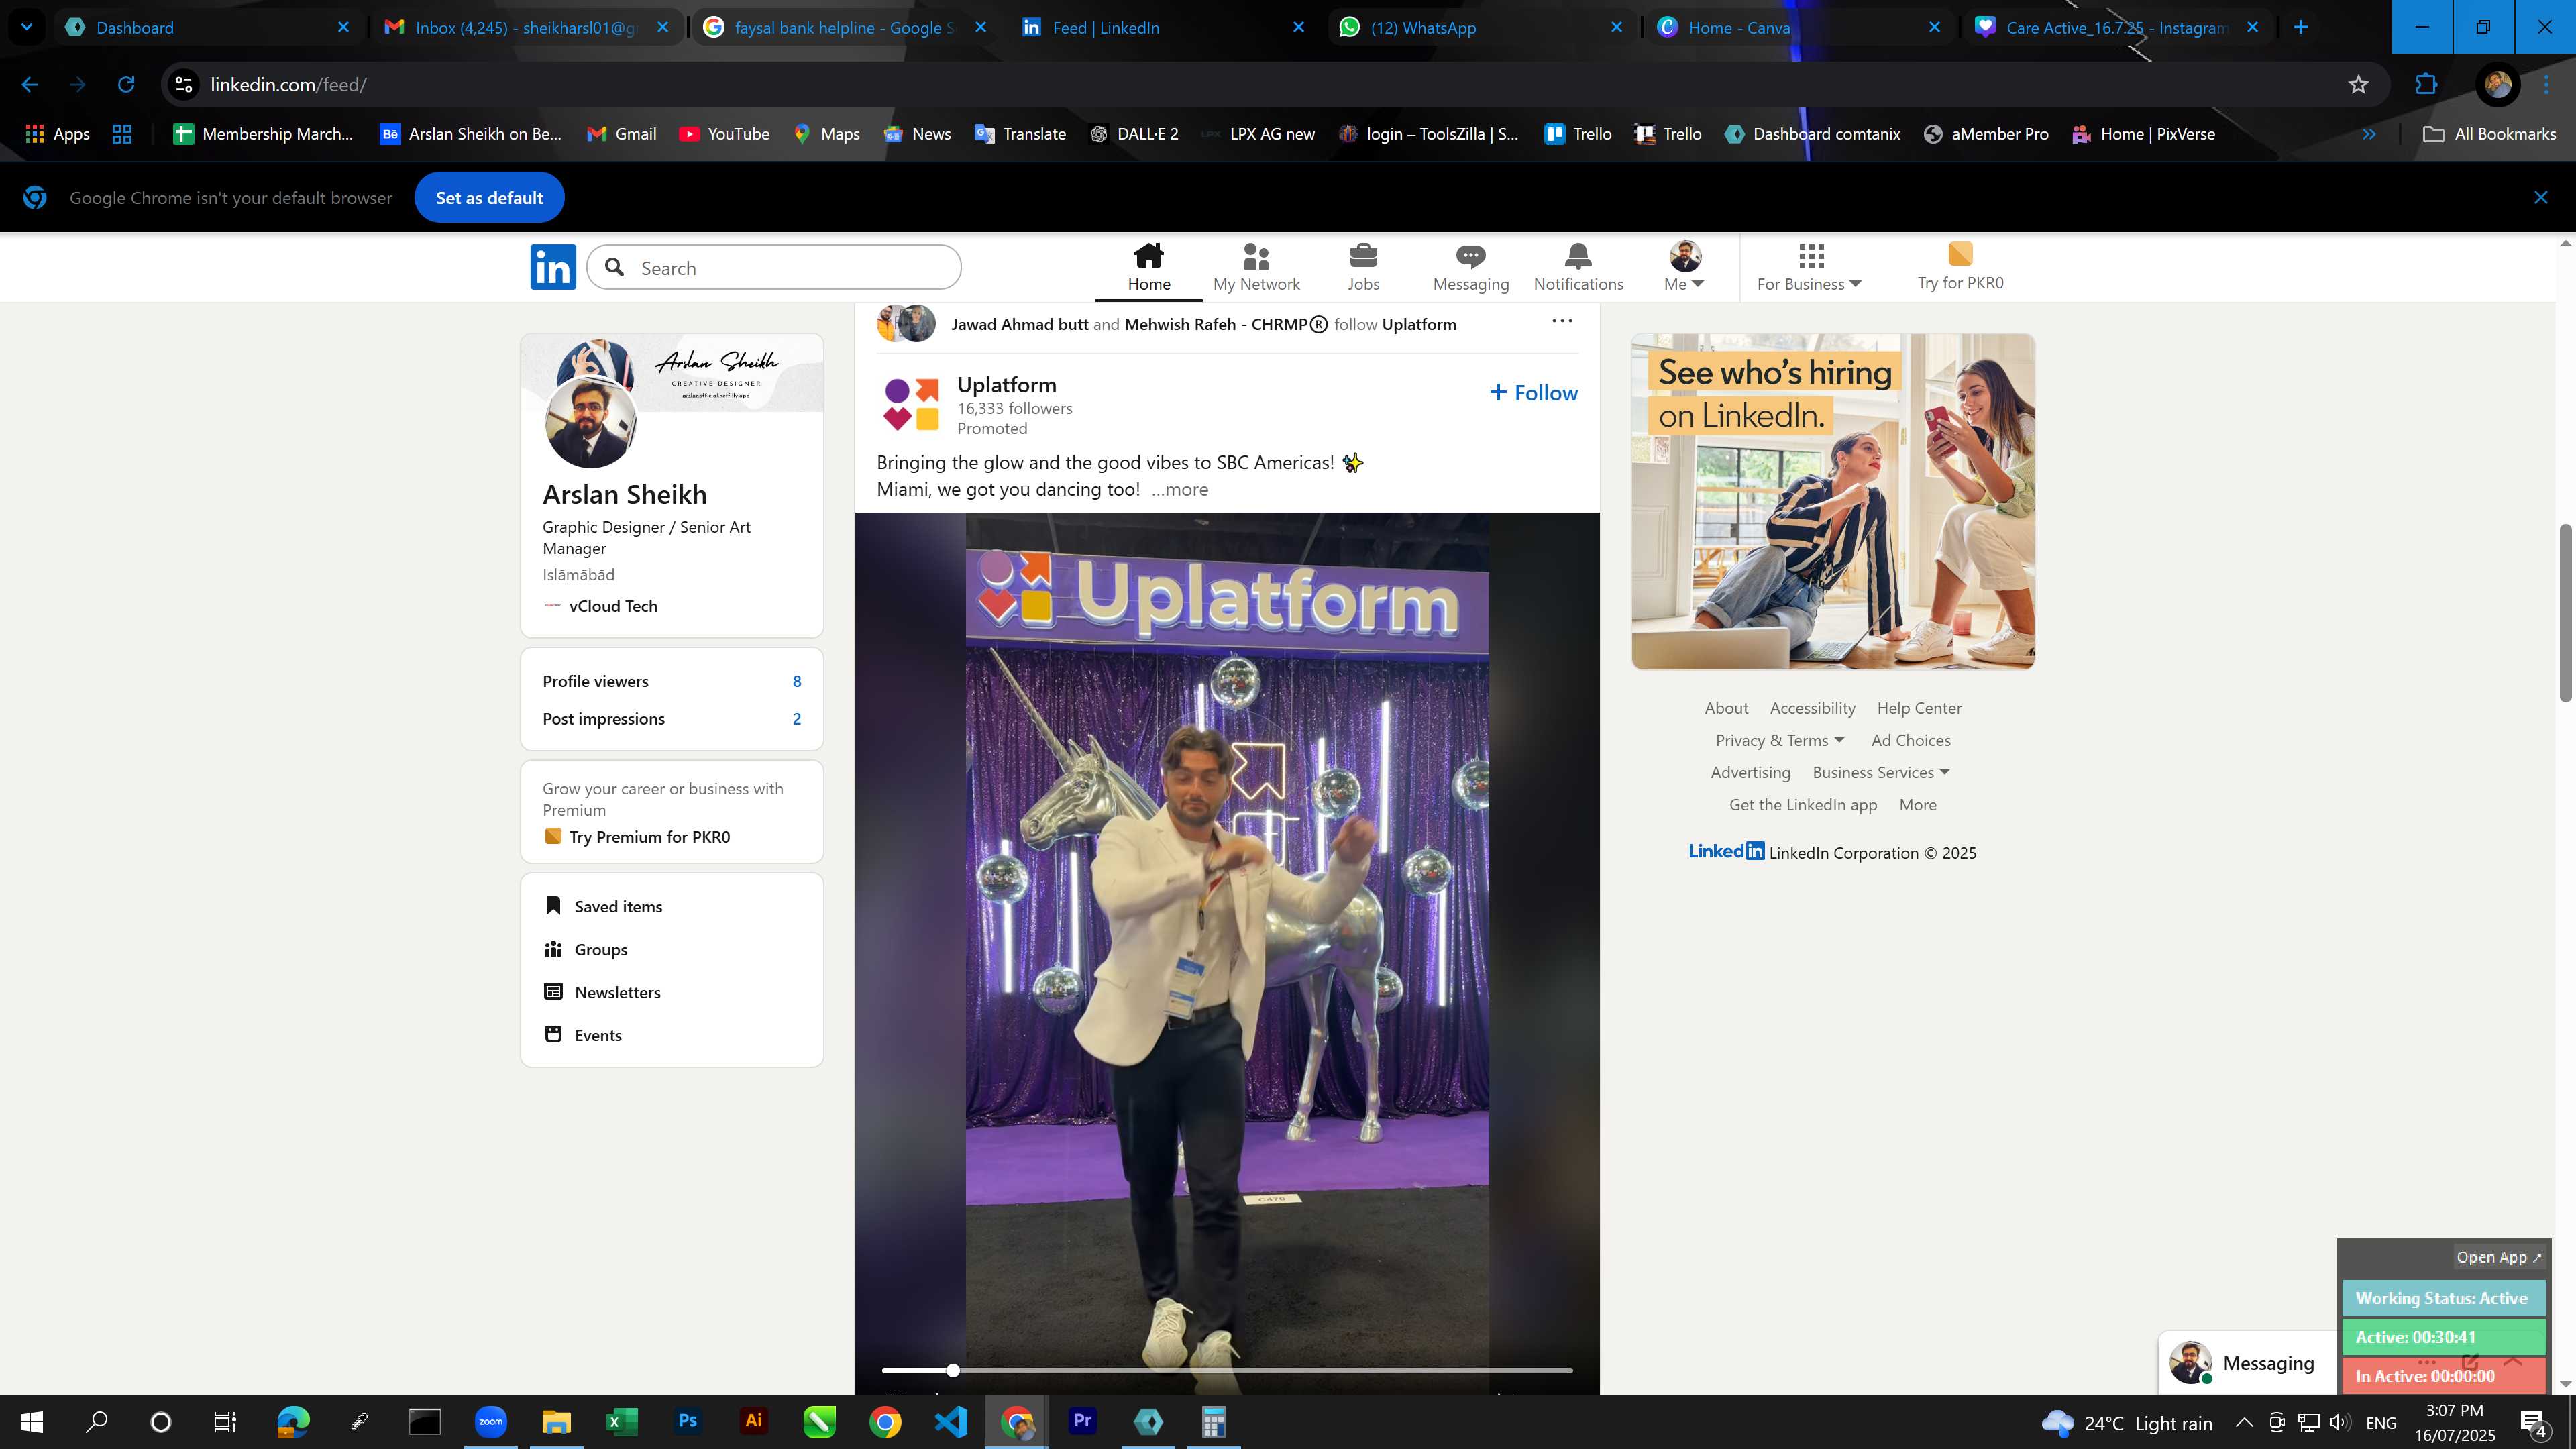Image resolution: width=2576 pixels, height=1449 pixels.
Task: Open the Apps bookmark shortcut
Action: click(57, 133)
